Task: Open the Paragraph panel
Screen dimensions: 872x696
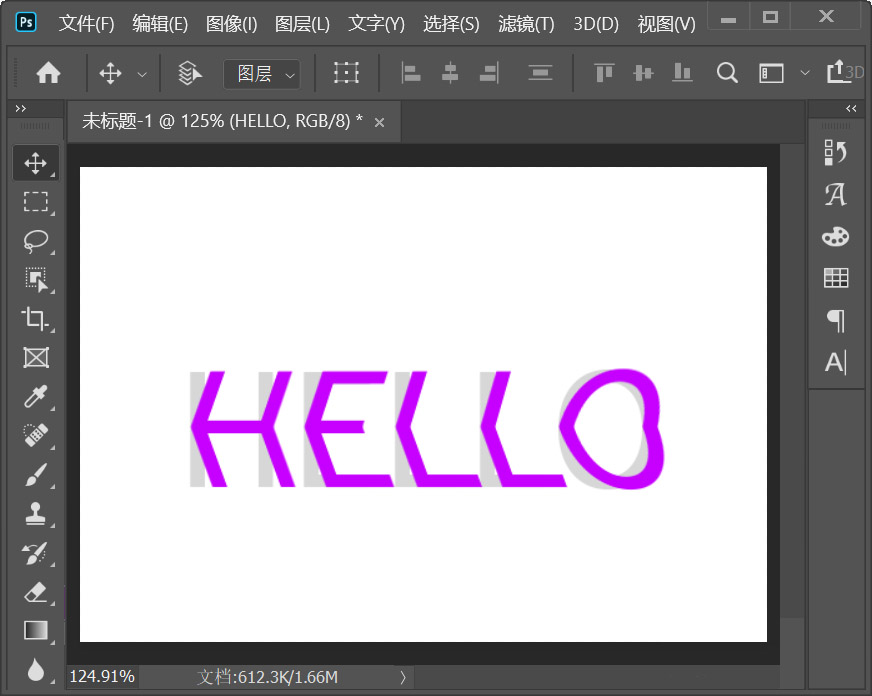Action: click(x=836, y=321)
